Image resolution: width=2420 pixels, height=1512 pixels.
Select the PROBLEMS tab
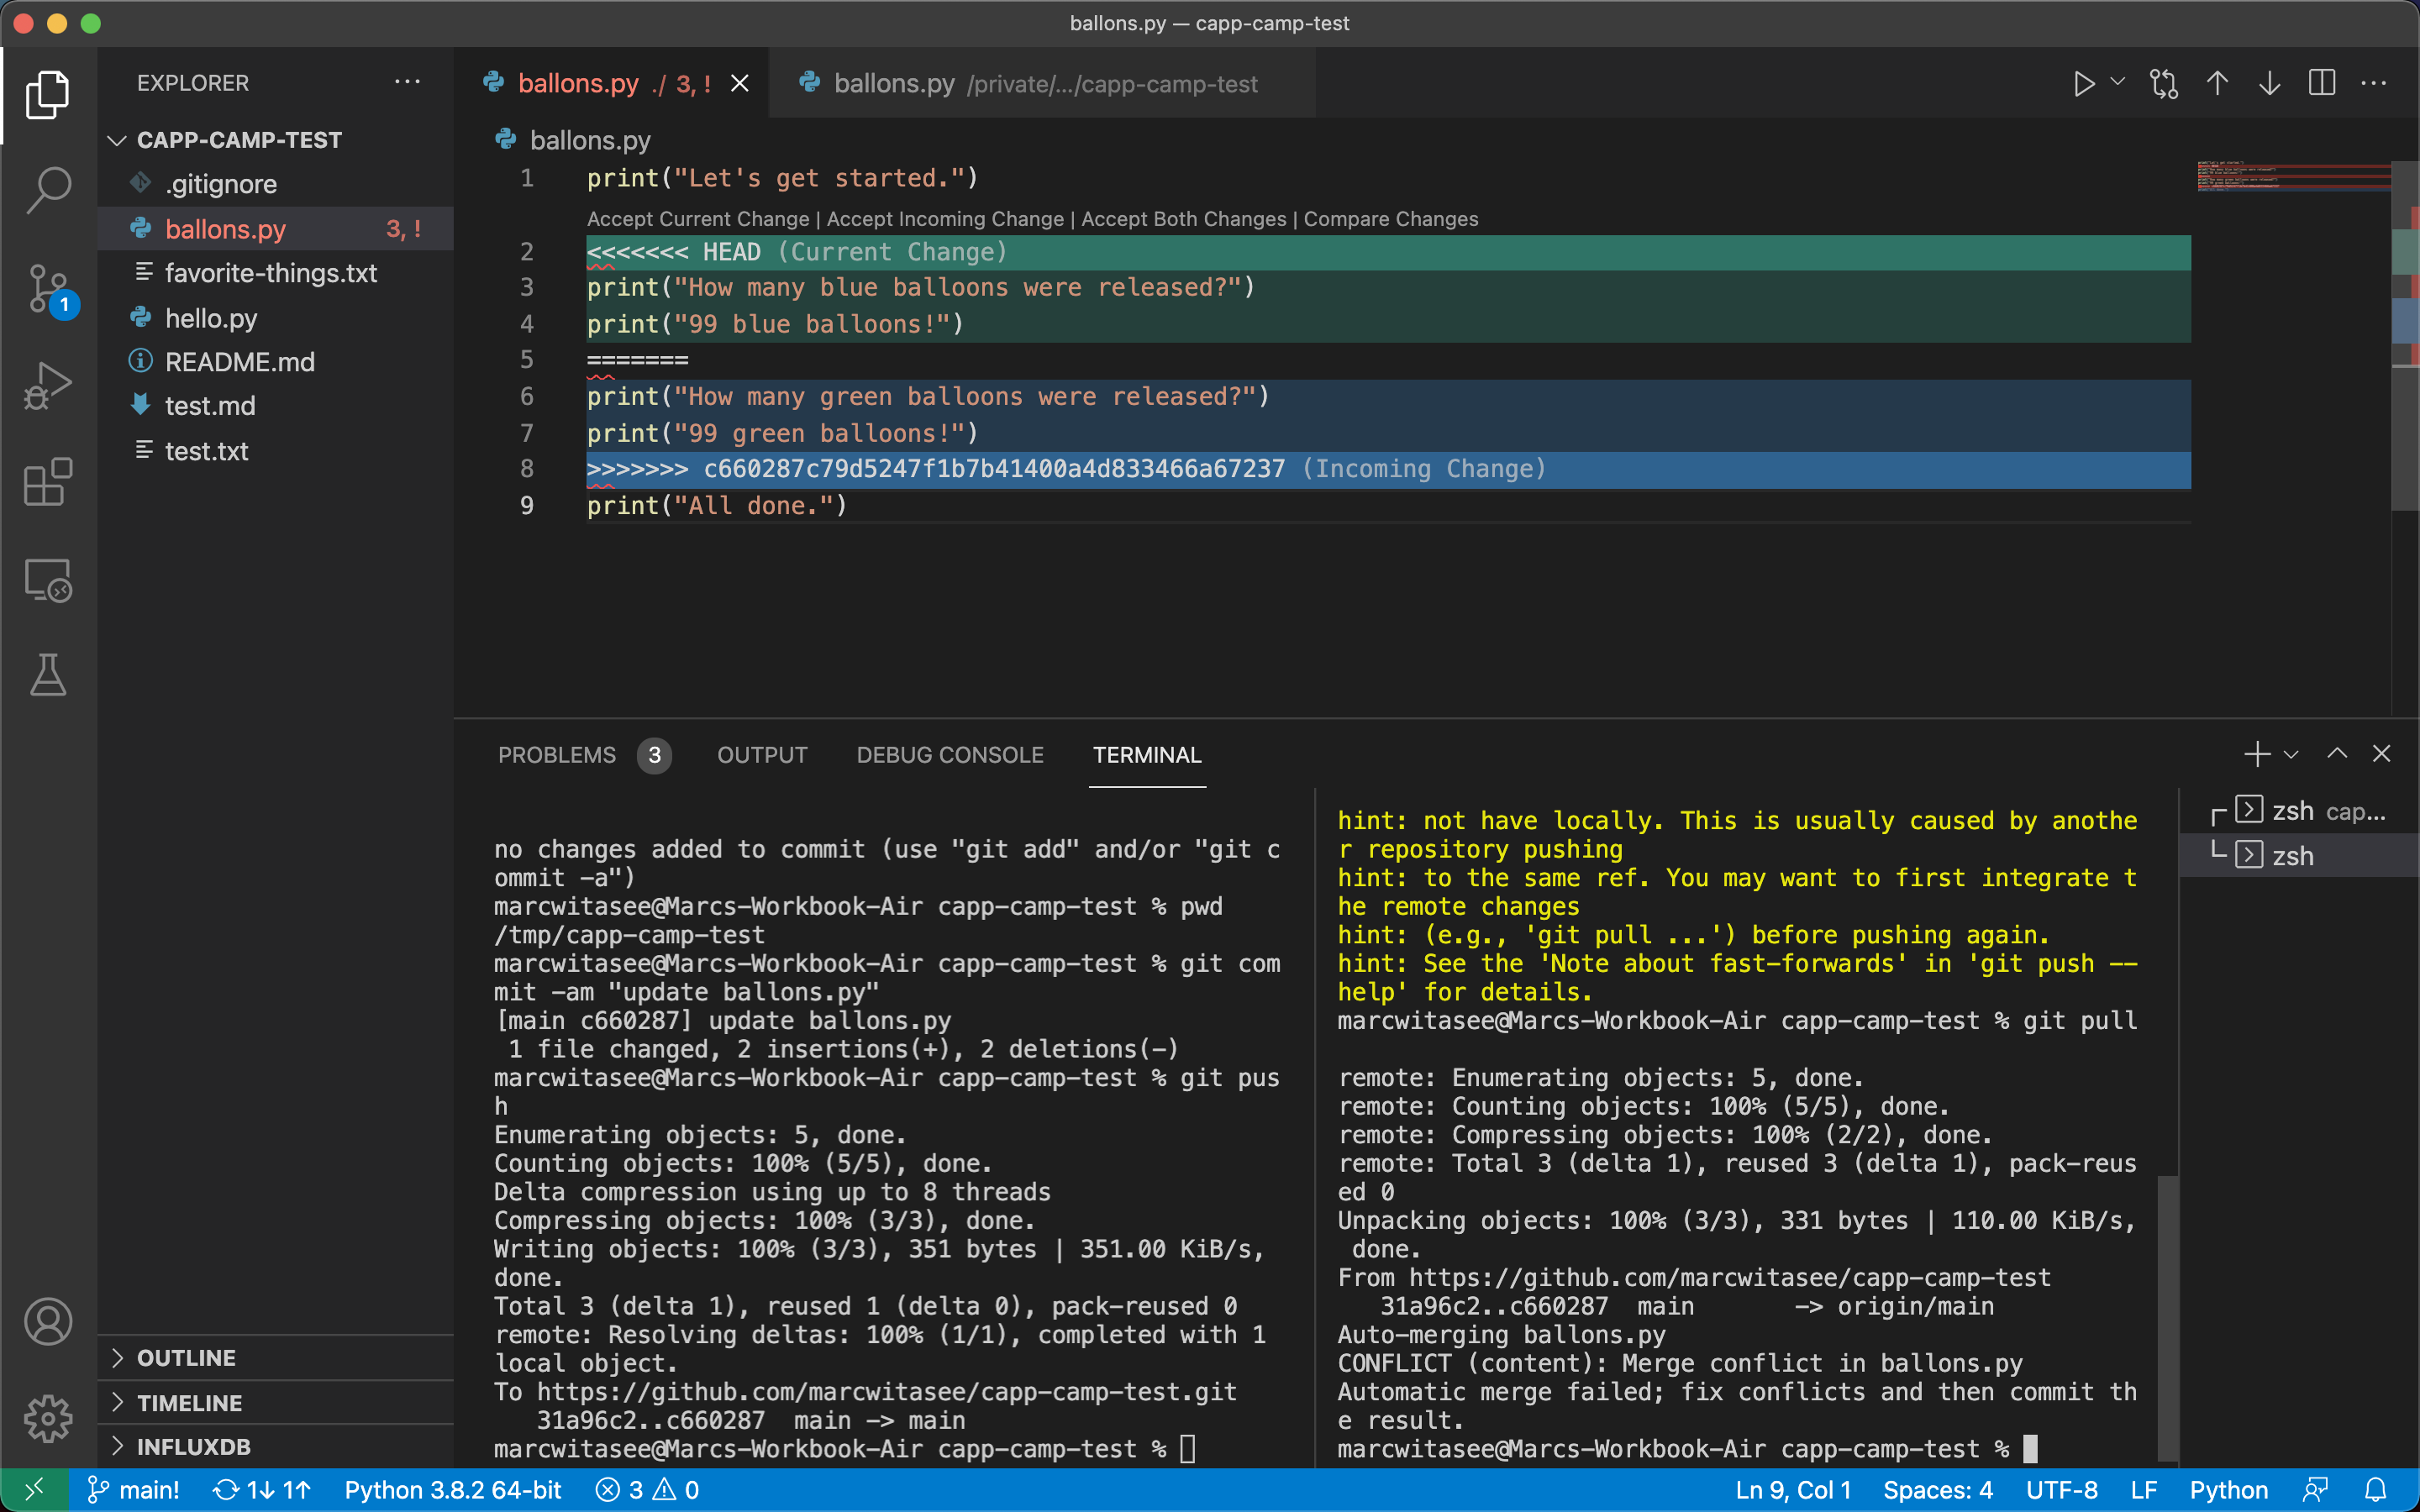(x=557, y=754)
